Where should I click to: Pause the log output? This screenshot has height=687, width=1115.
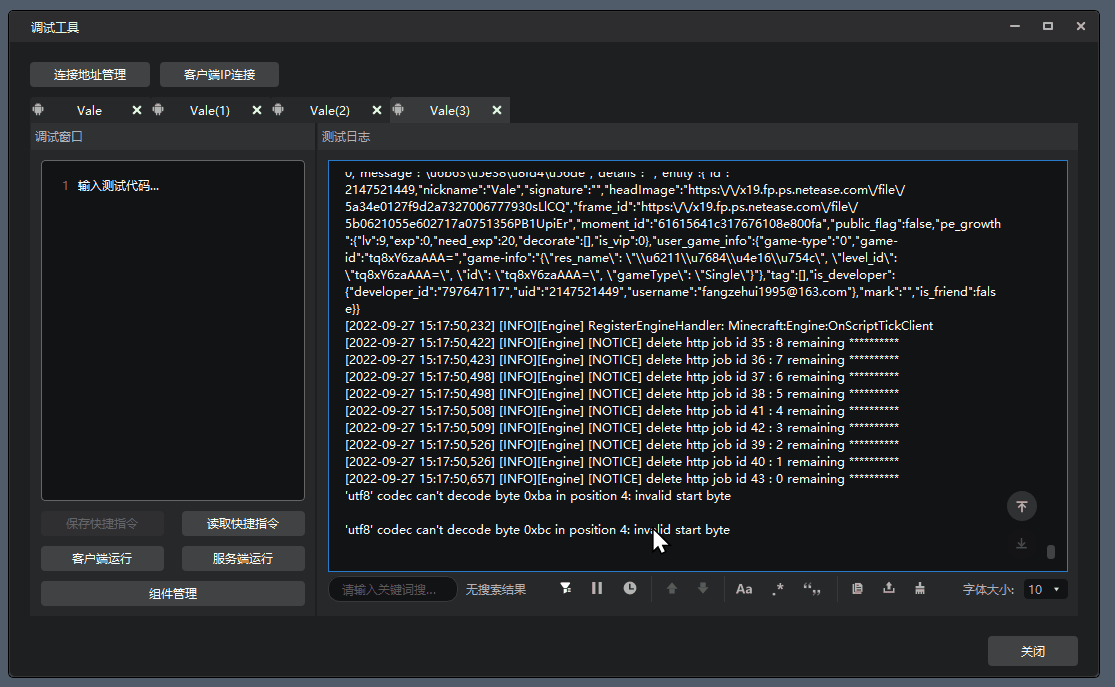597,589
